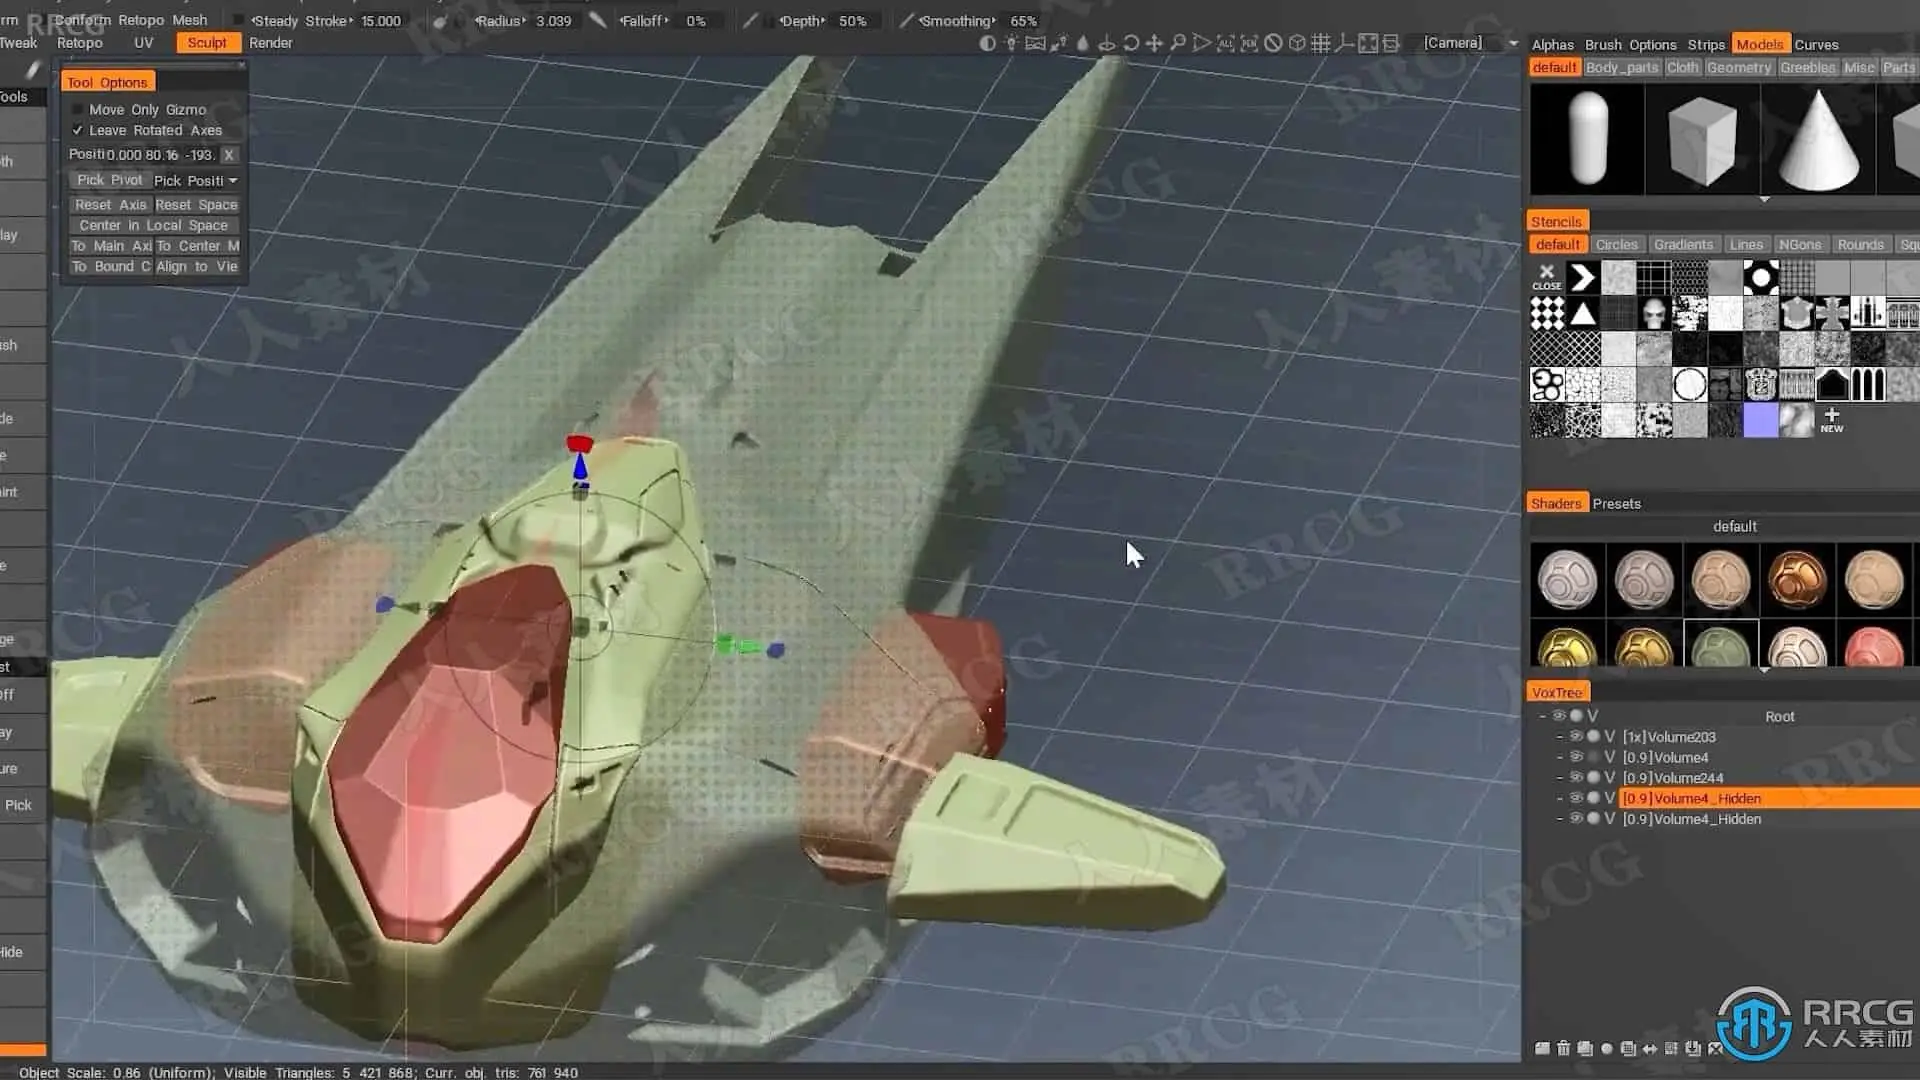Open the Pick Positi dropdown arrow
The height and width of the screenshot is (1080, 1920).
pos(233,181)
